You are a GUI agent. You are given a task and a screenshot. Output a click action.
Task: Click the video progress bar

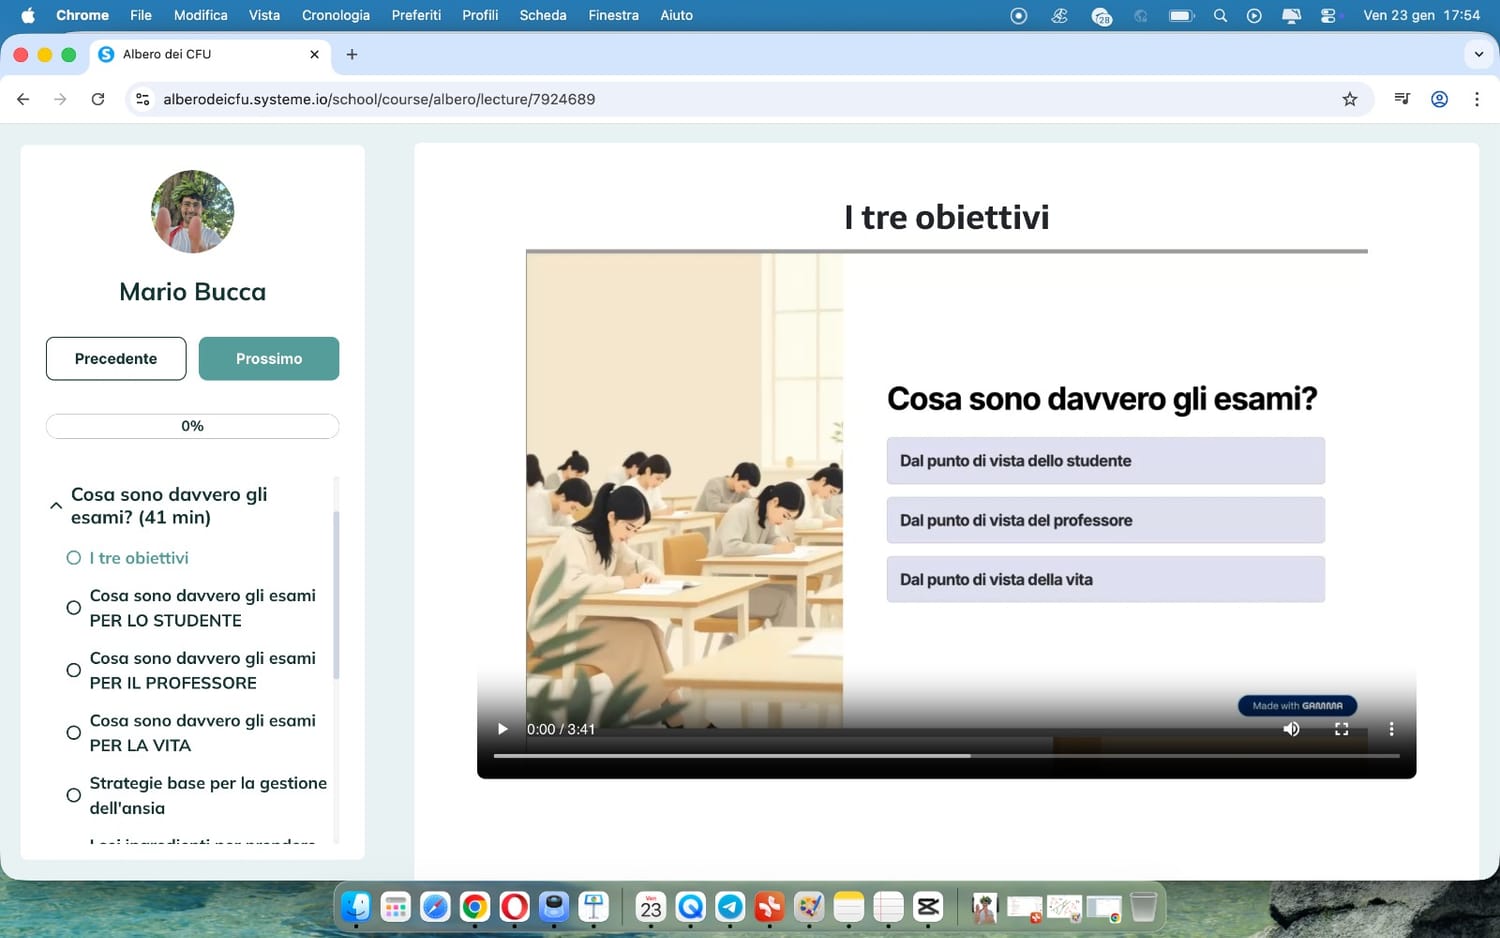[x=946, y=756]
